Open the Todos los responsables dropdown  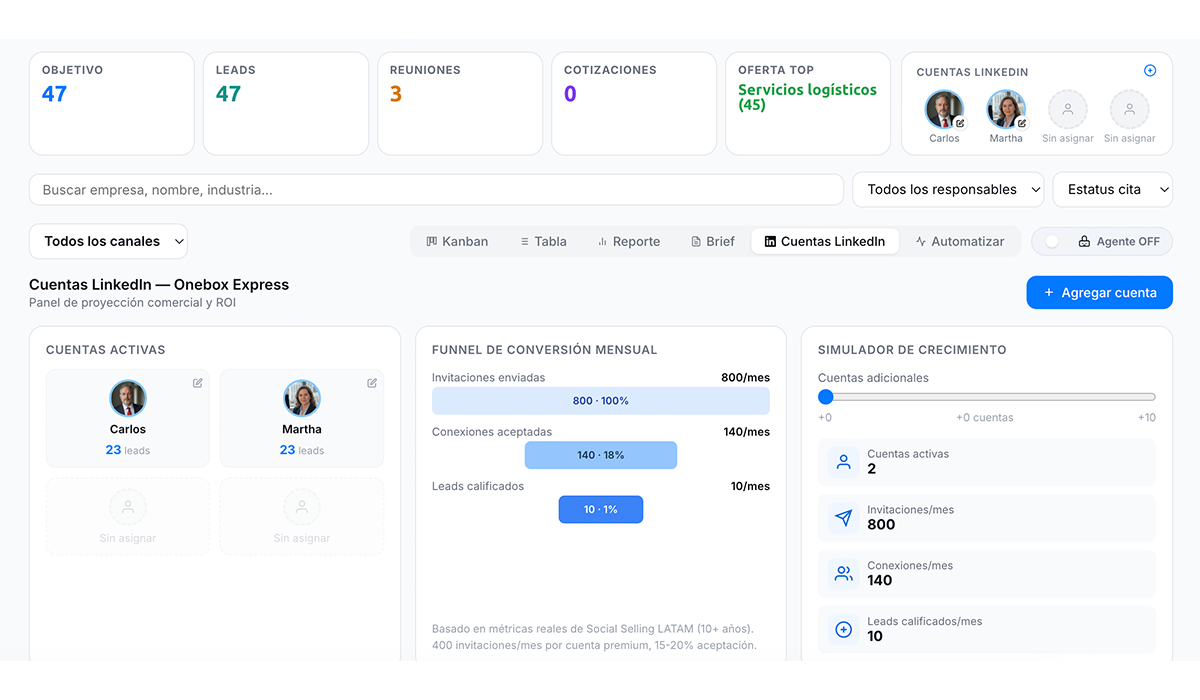(x=948, y=190)
